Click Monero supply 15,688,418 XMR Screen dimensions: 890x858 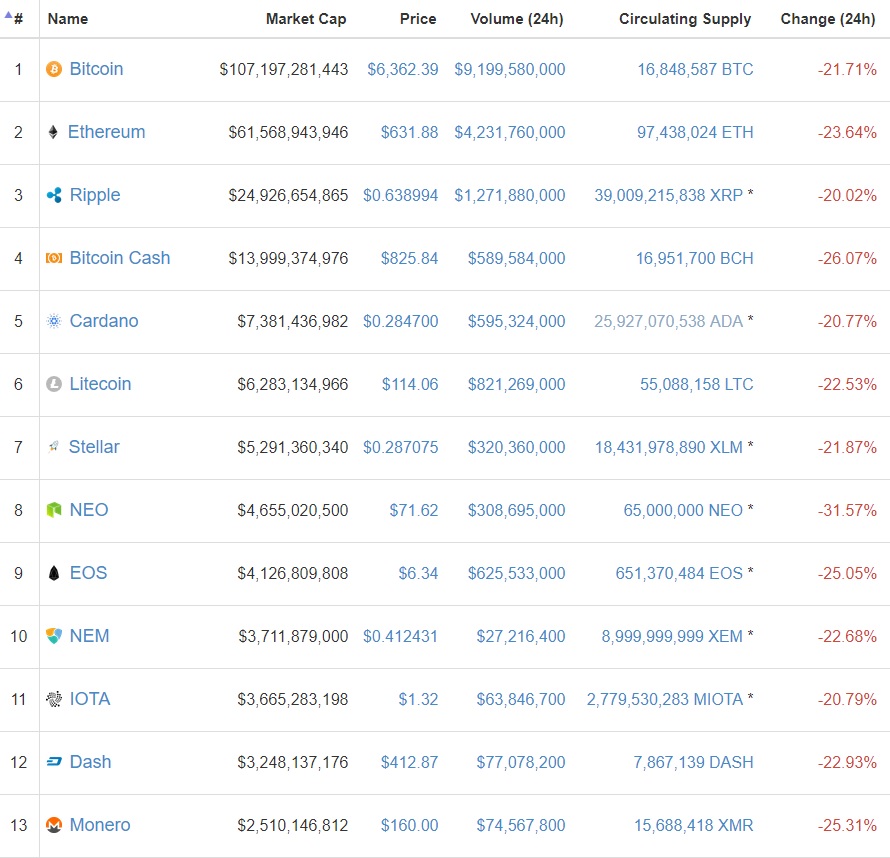tap(694, 826)
